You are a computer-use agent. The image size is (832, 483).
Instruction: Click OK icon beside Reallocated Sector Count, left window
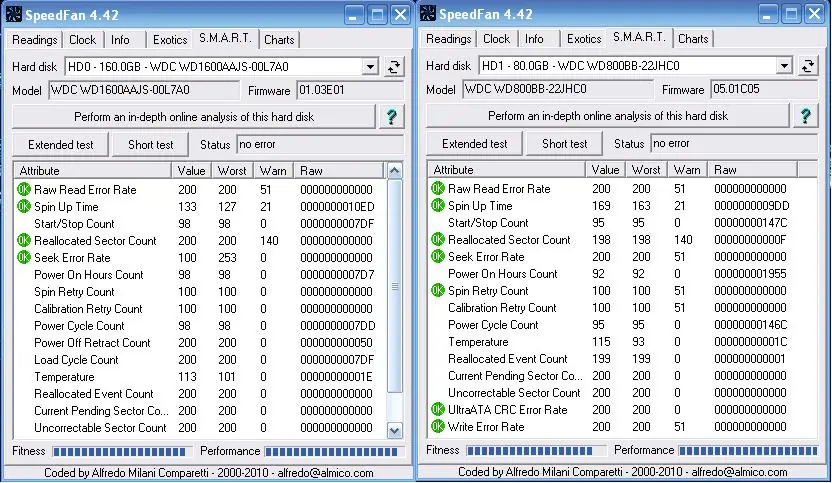tap(24, 240)
